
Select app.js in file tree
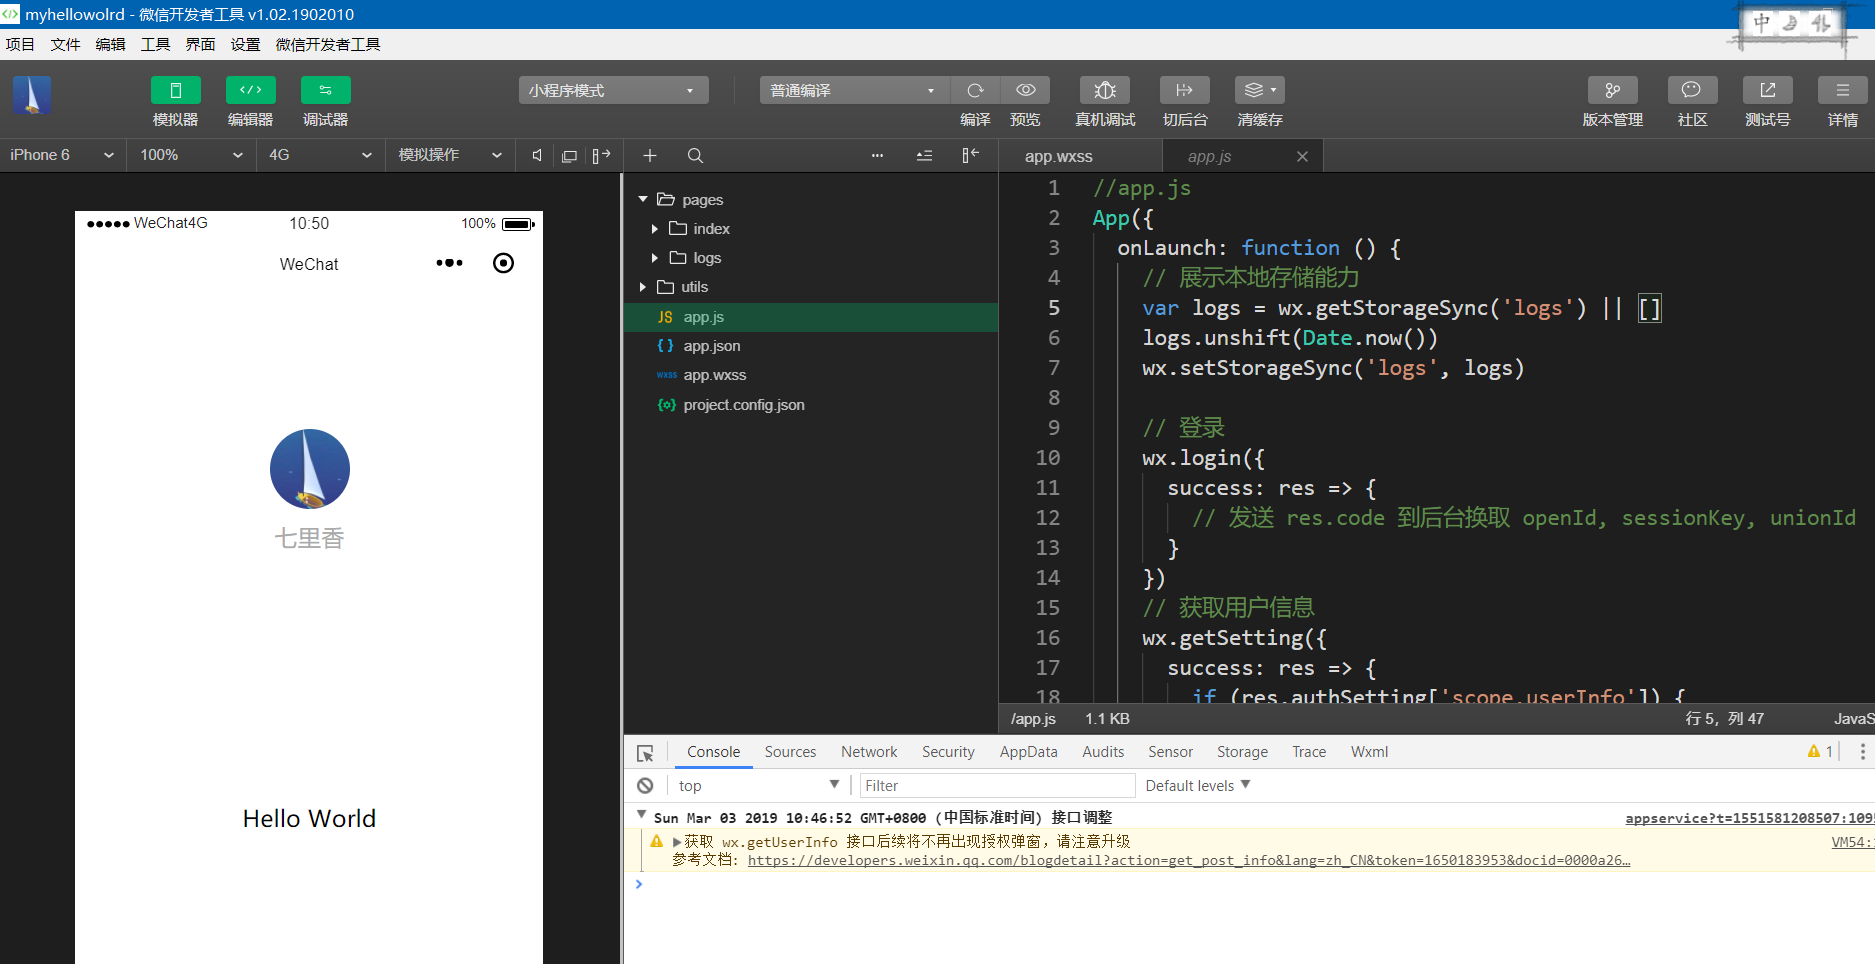pyautogui.click(x=811, y=317)
